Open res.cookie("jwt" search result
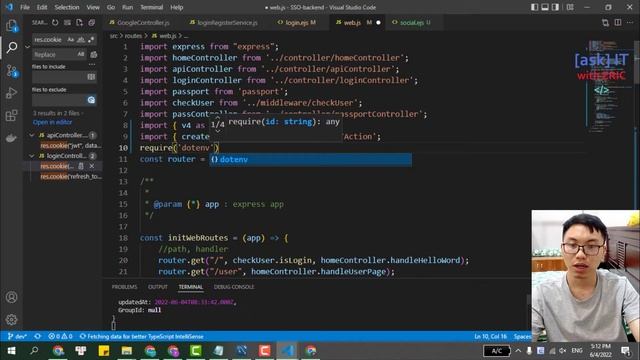This screenshot has width=640, height=360. click(x=70, y=146)
